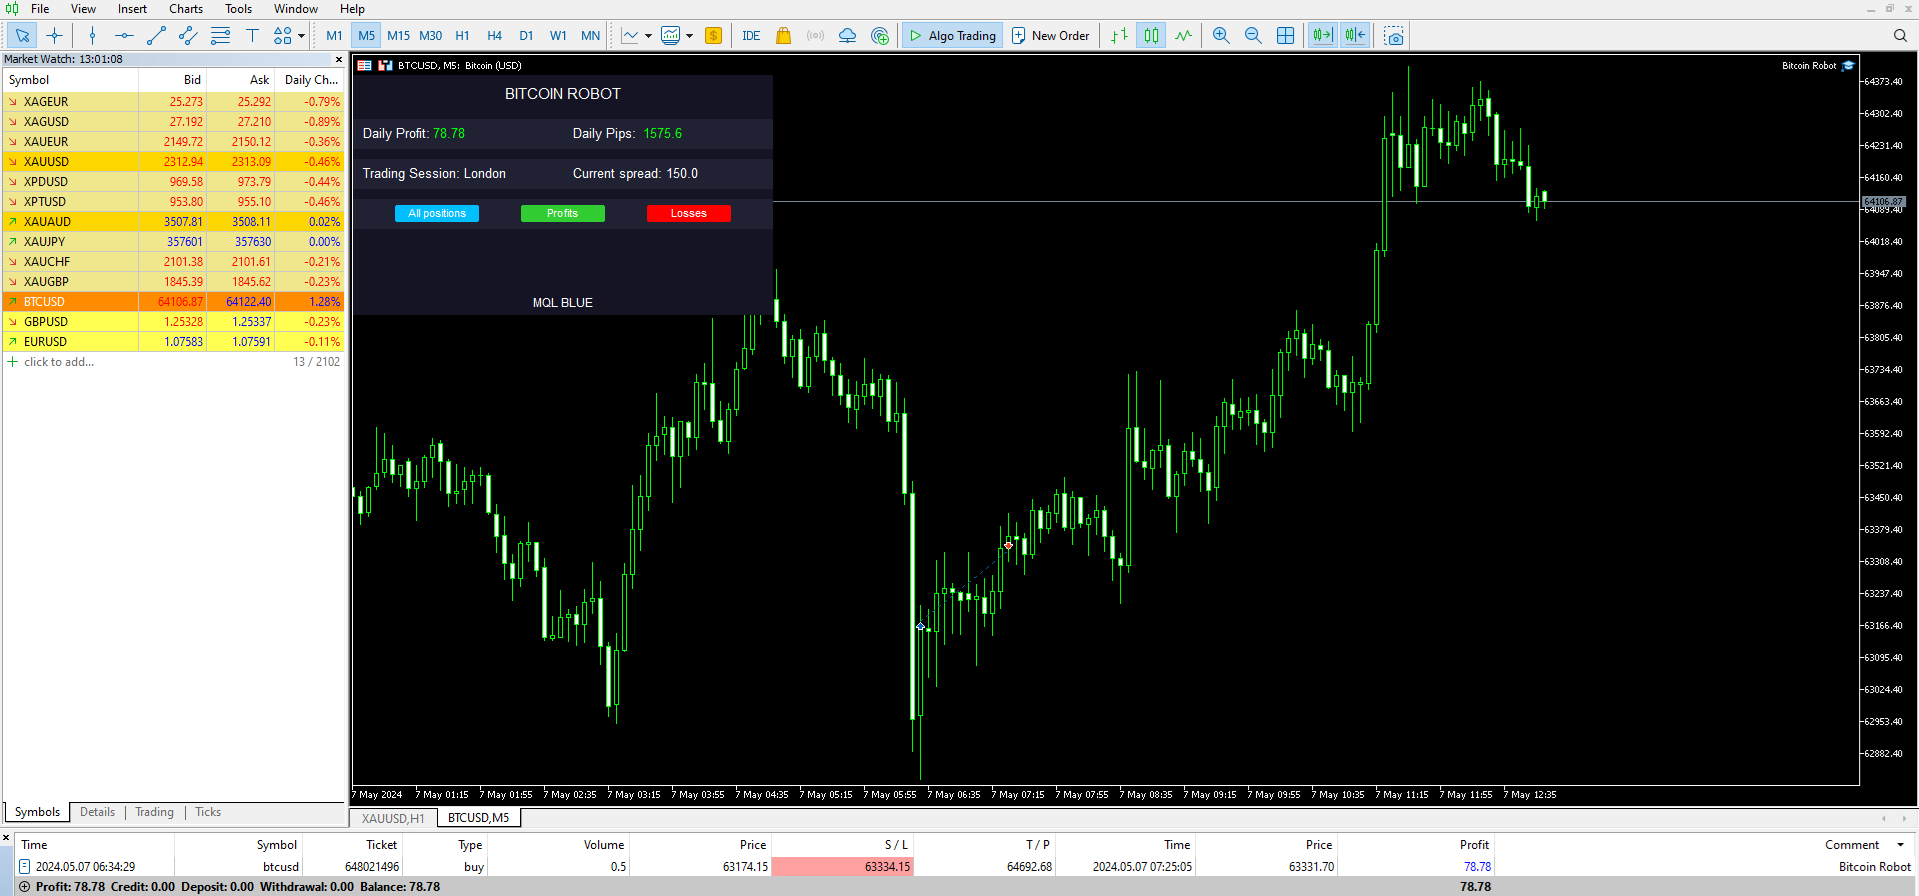The width and height of the screenshot is (1919, 896).
Task: Expand the chart templates dropdown arrow
Action: click(x=689, y=36)
